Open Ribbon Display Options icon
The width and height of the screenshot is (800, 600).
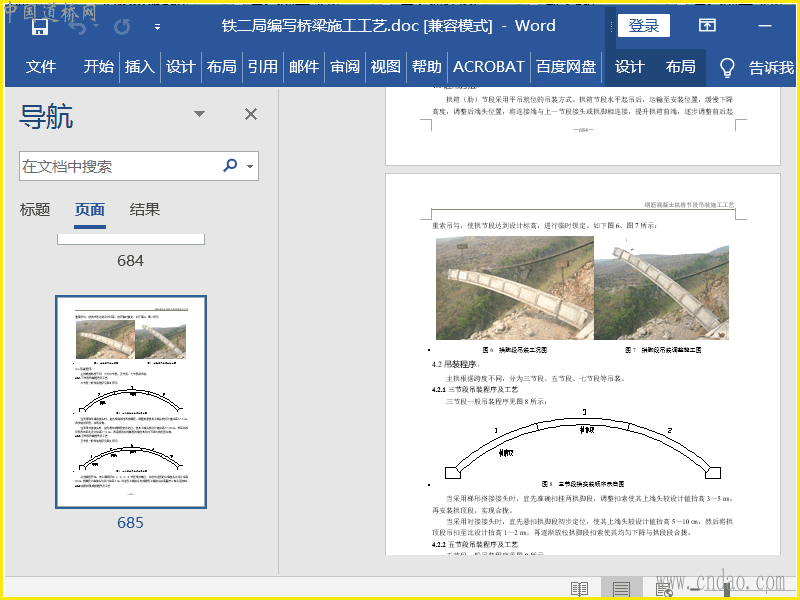[x=707, y=25]
